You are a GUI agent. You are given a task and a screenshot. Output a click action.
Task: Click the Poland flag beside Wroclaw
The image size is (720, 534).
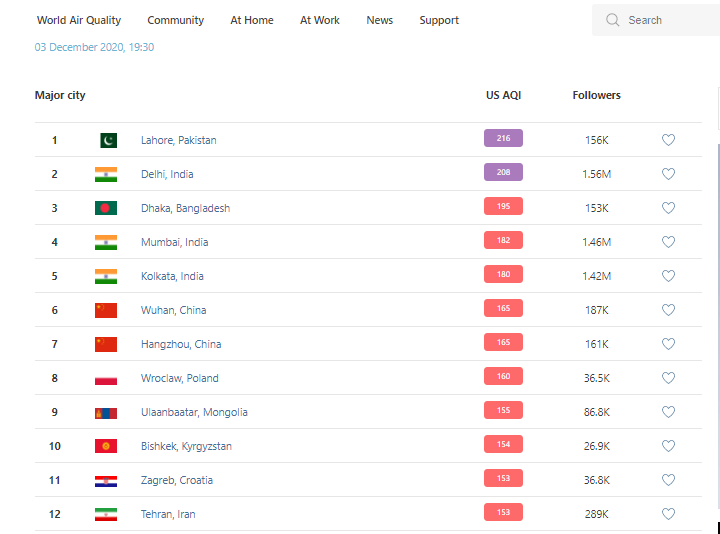pos(106,378)
